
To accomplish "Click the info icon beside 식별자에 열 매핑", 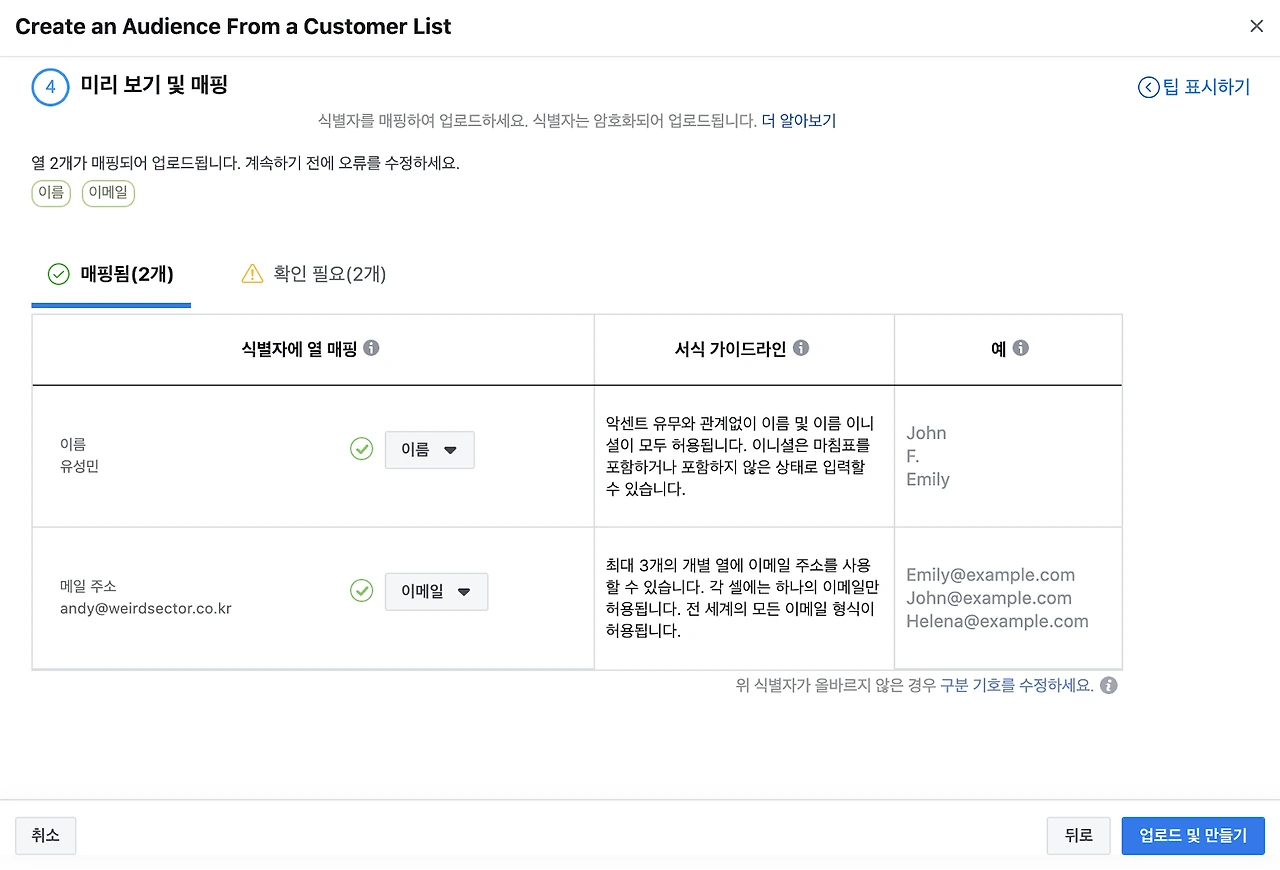I will pyautogui.click(x=371, y=348).
